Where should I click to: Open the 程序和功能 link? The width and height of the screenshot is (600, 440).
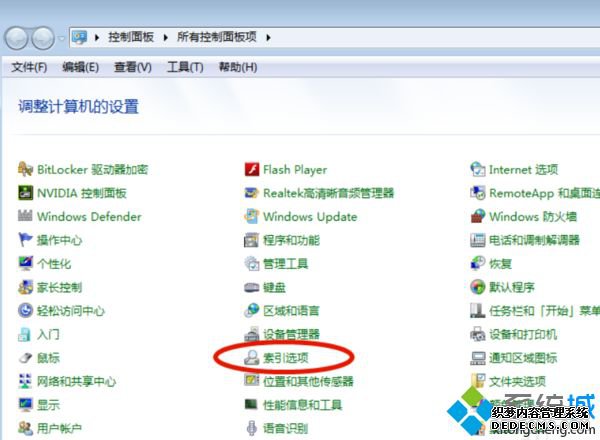coord(291,240)
